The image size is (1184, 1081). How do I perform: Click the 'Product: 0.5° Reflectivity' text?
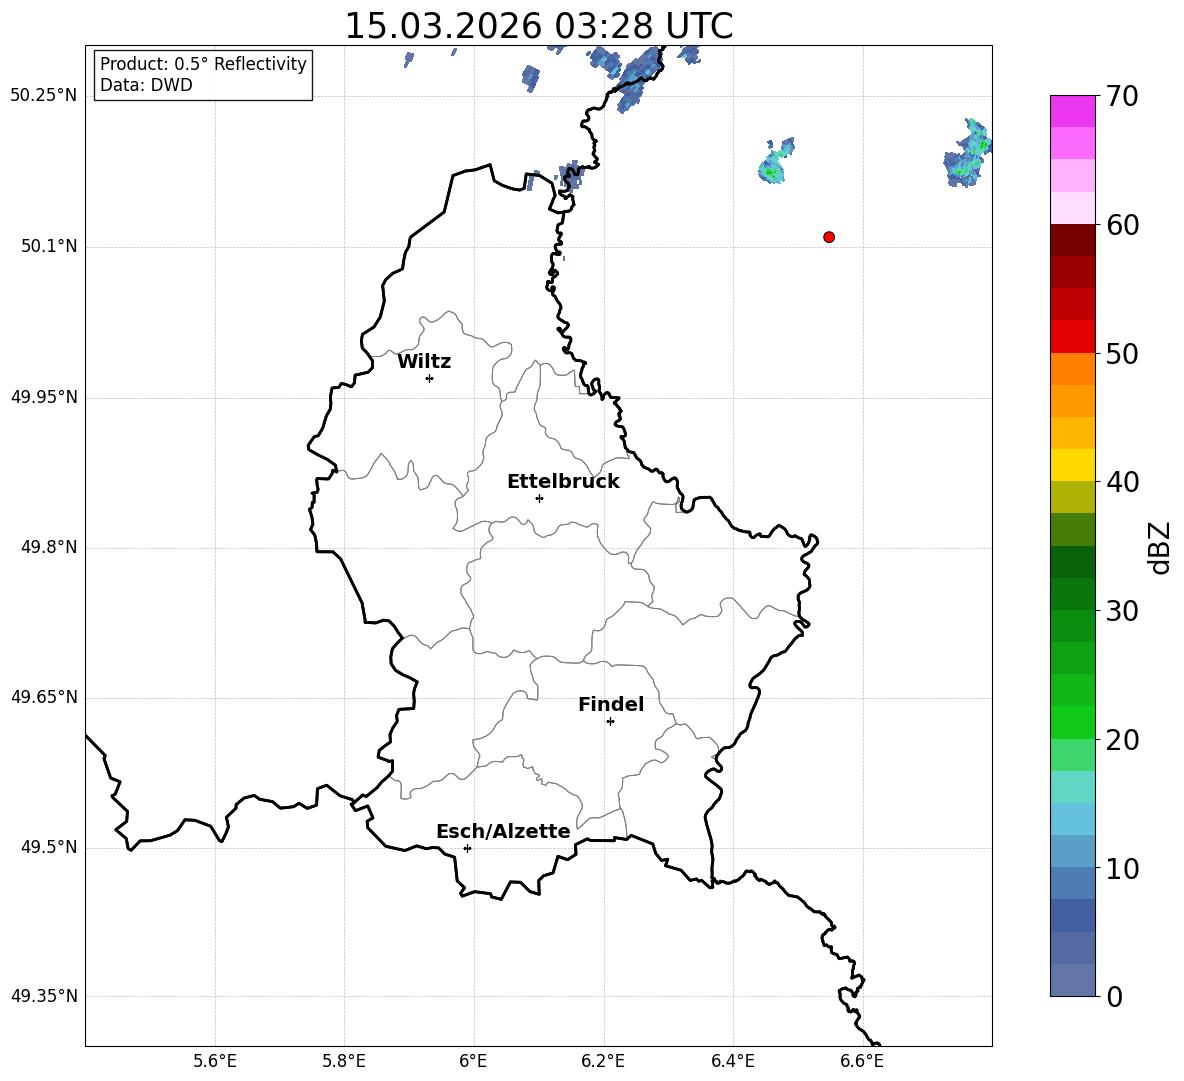[203, 63]
